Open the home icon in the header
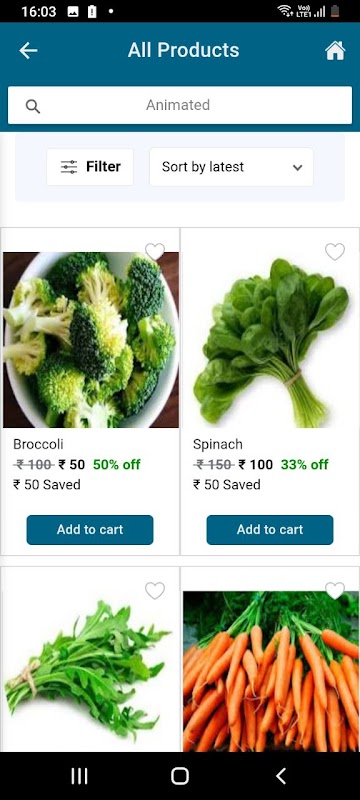This screenshot has height=800, width=360. click(335, 50)
